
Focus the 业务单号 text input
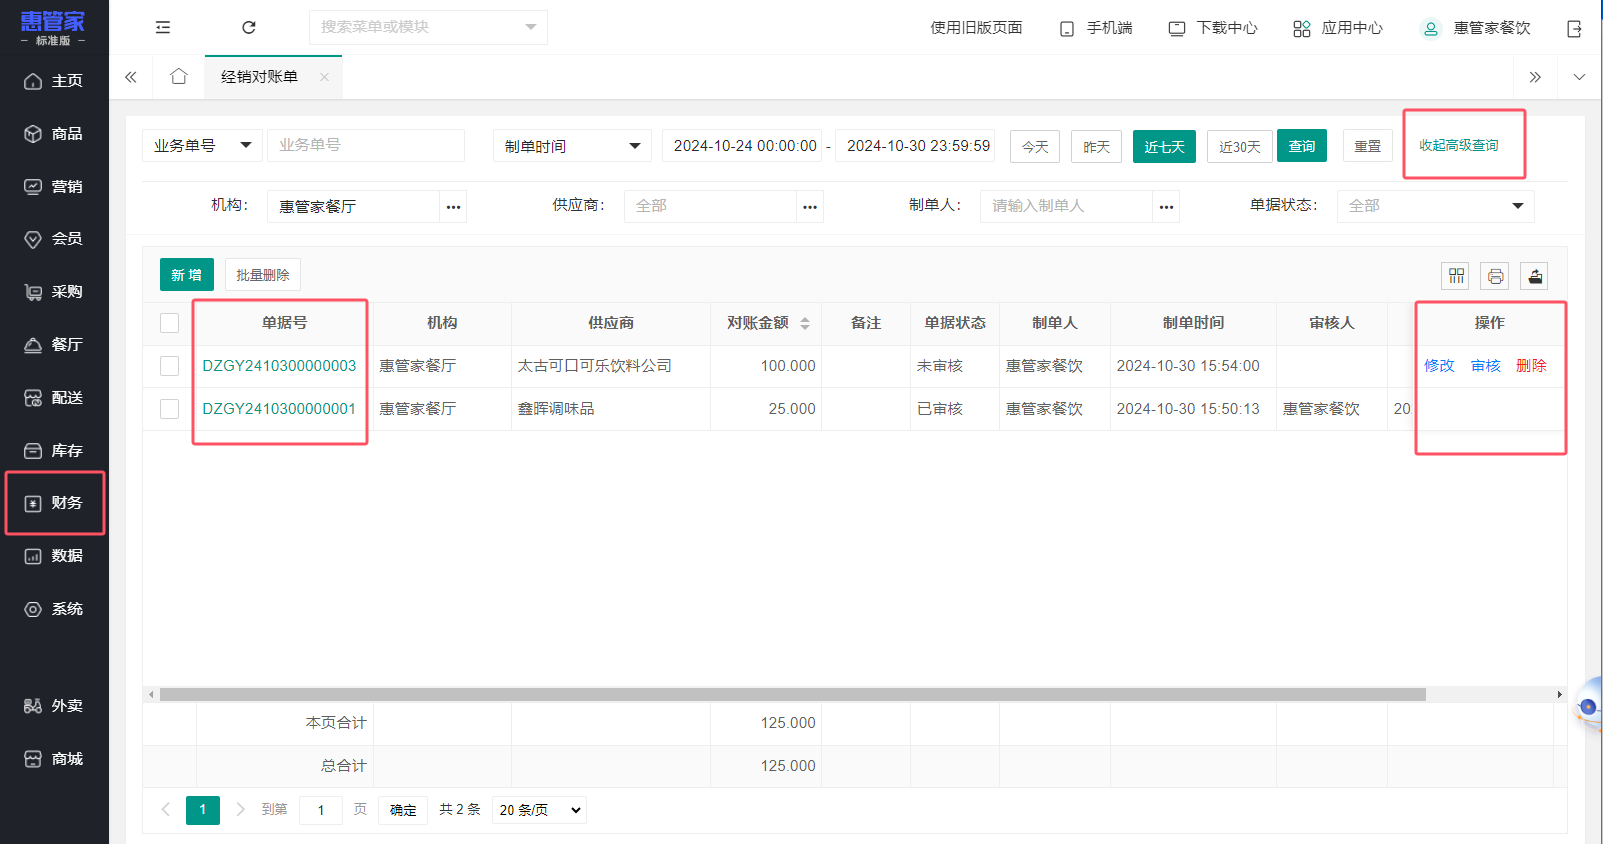366,146
